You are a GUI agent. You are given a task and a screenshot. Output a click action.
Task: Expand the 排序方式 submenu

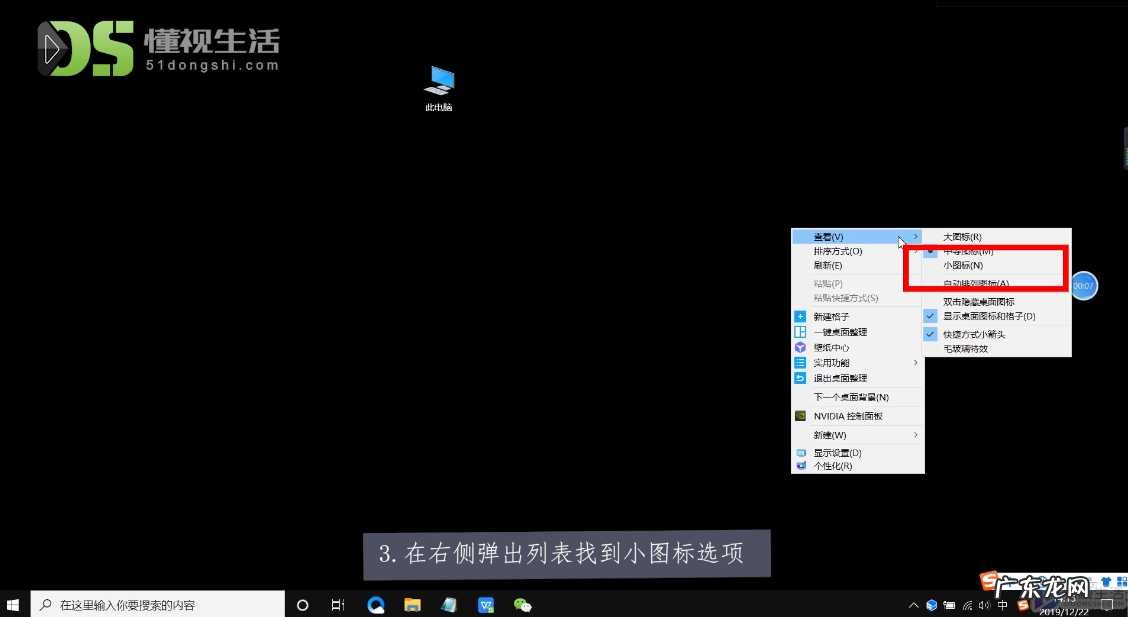[840, 251]
